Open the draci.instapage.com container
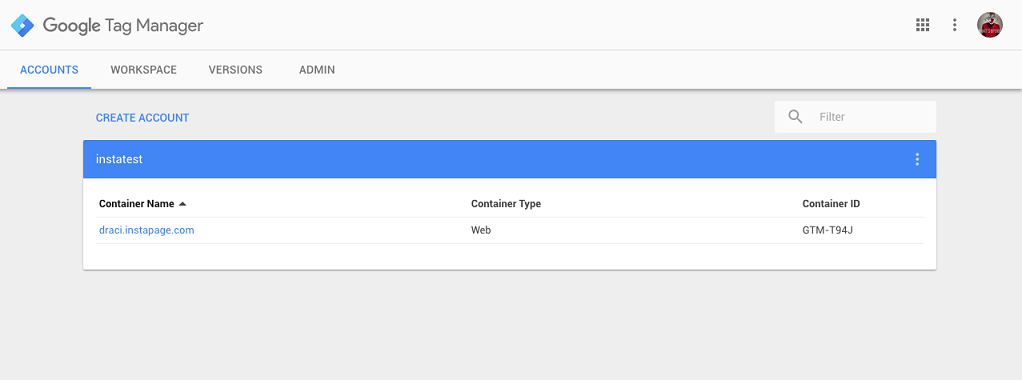The image size is (1022, 380). point(147,230)
